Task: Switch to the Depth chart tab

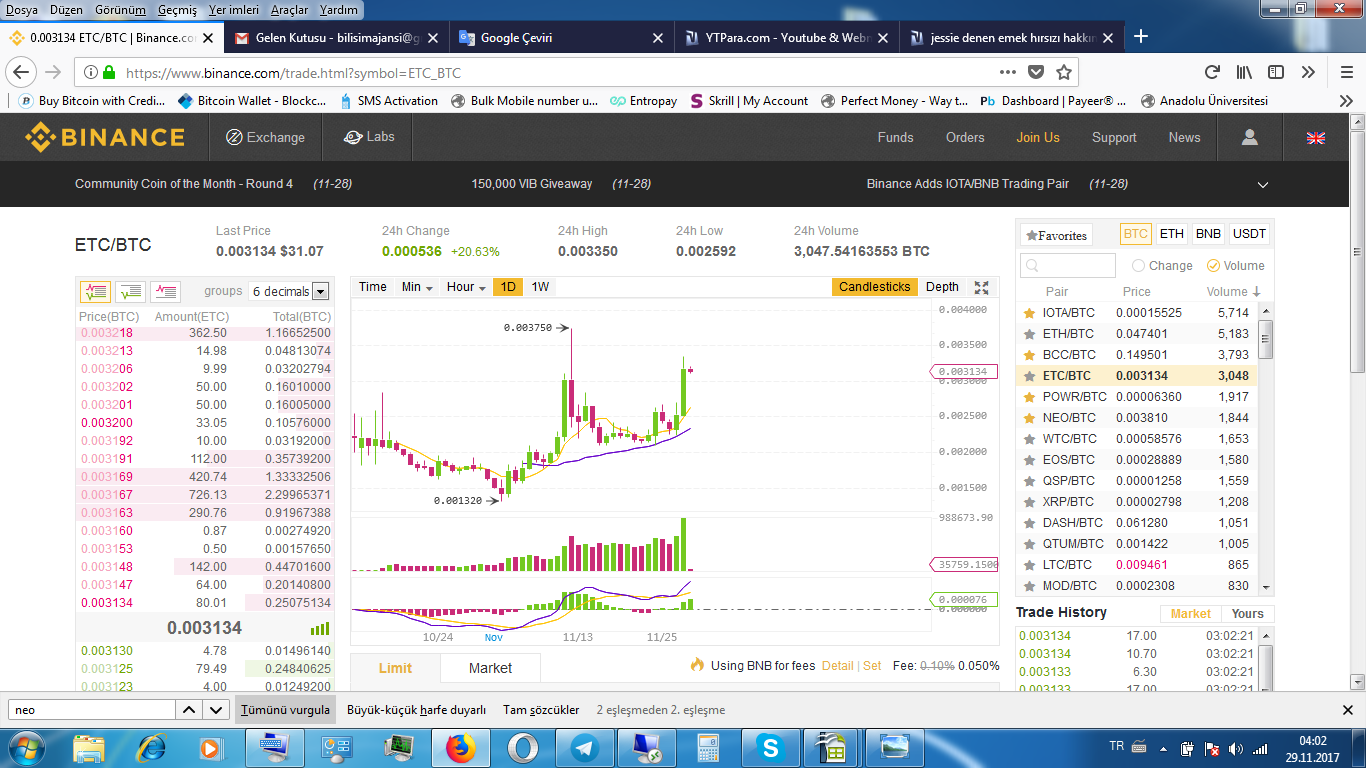Action: pos(942,287)
